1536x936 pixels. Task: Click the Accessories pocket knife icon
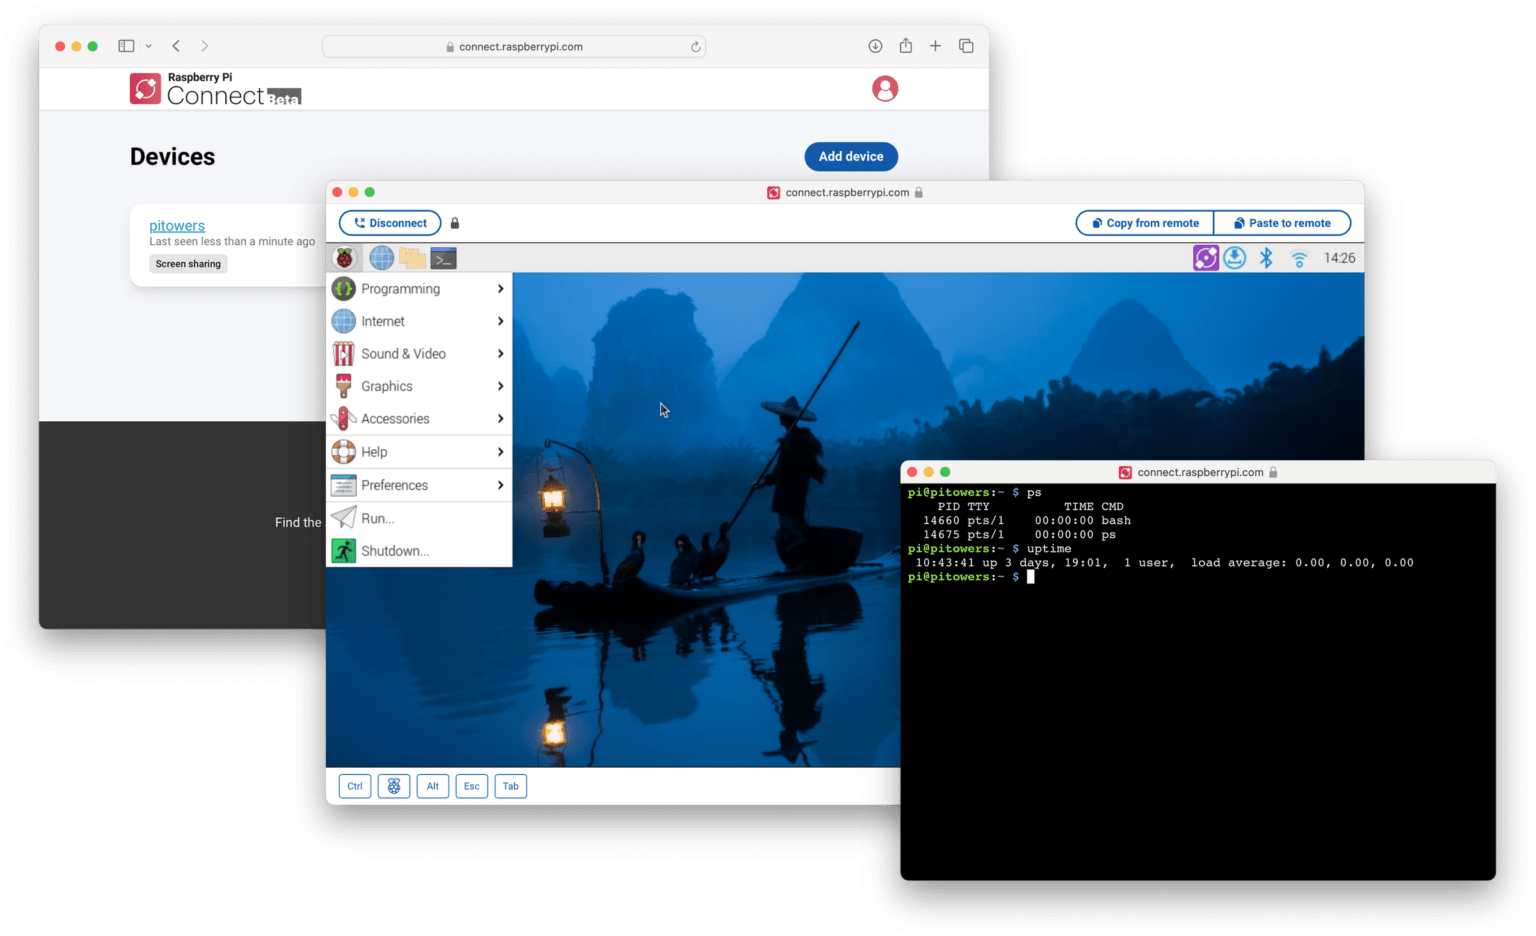pos(344,419)
